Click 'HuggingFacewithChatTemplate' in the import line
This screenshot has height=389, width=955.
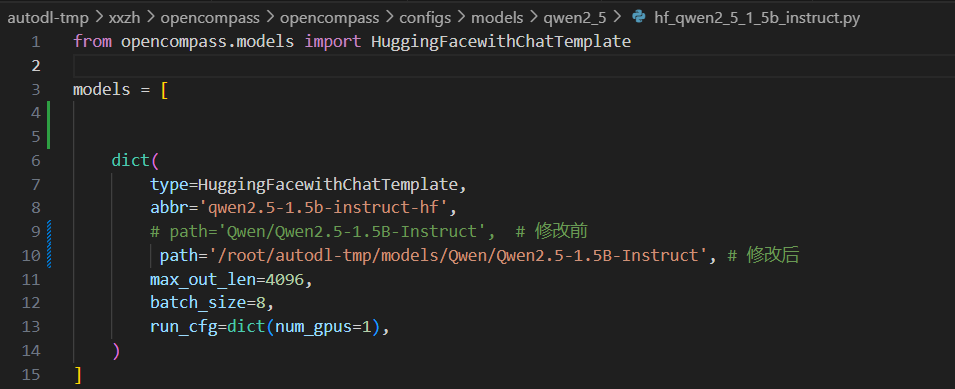point(501,42)
